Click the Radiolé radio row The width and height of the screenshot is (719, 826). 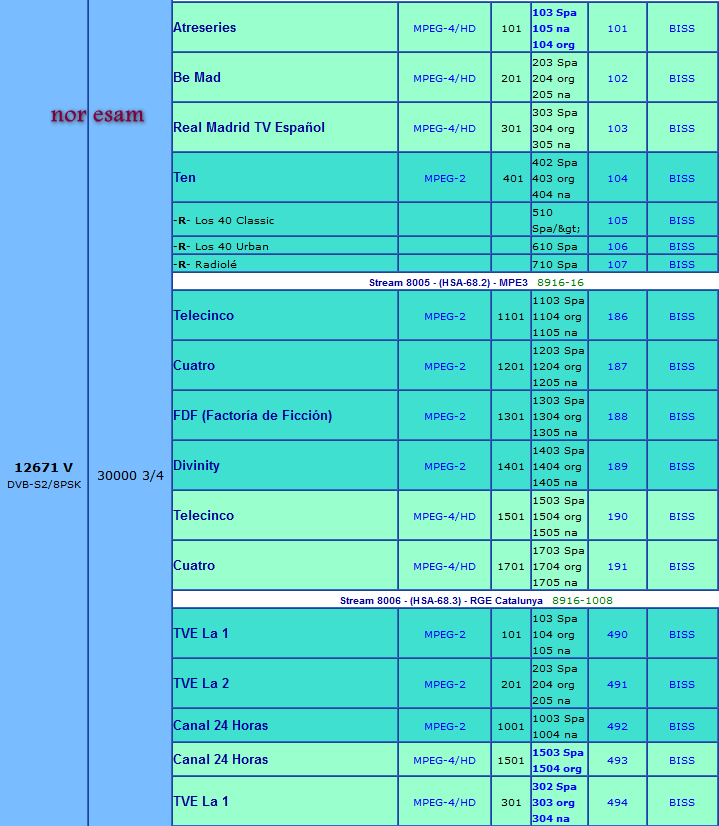205,264
